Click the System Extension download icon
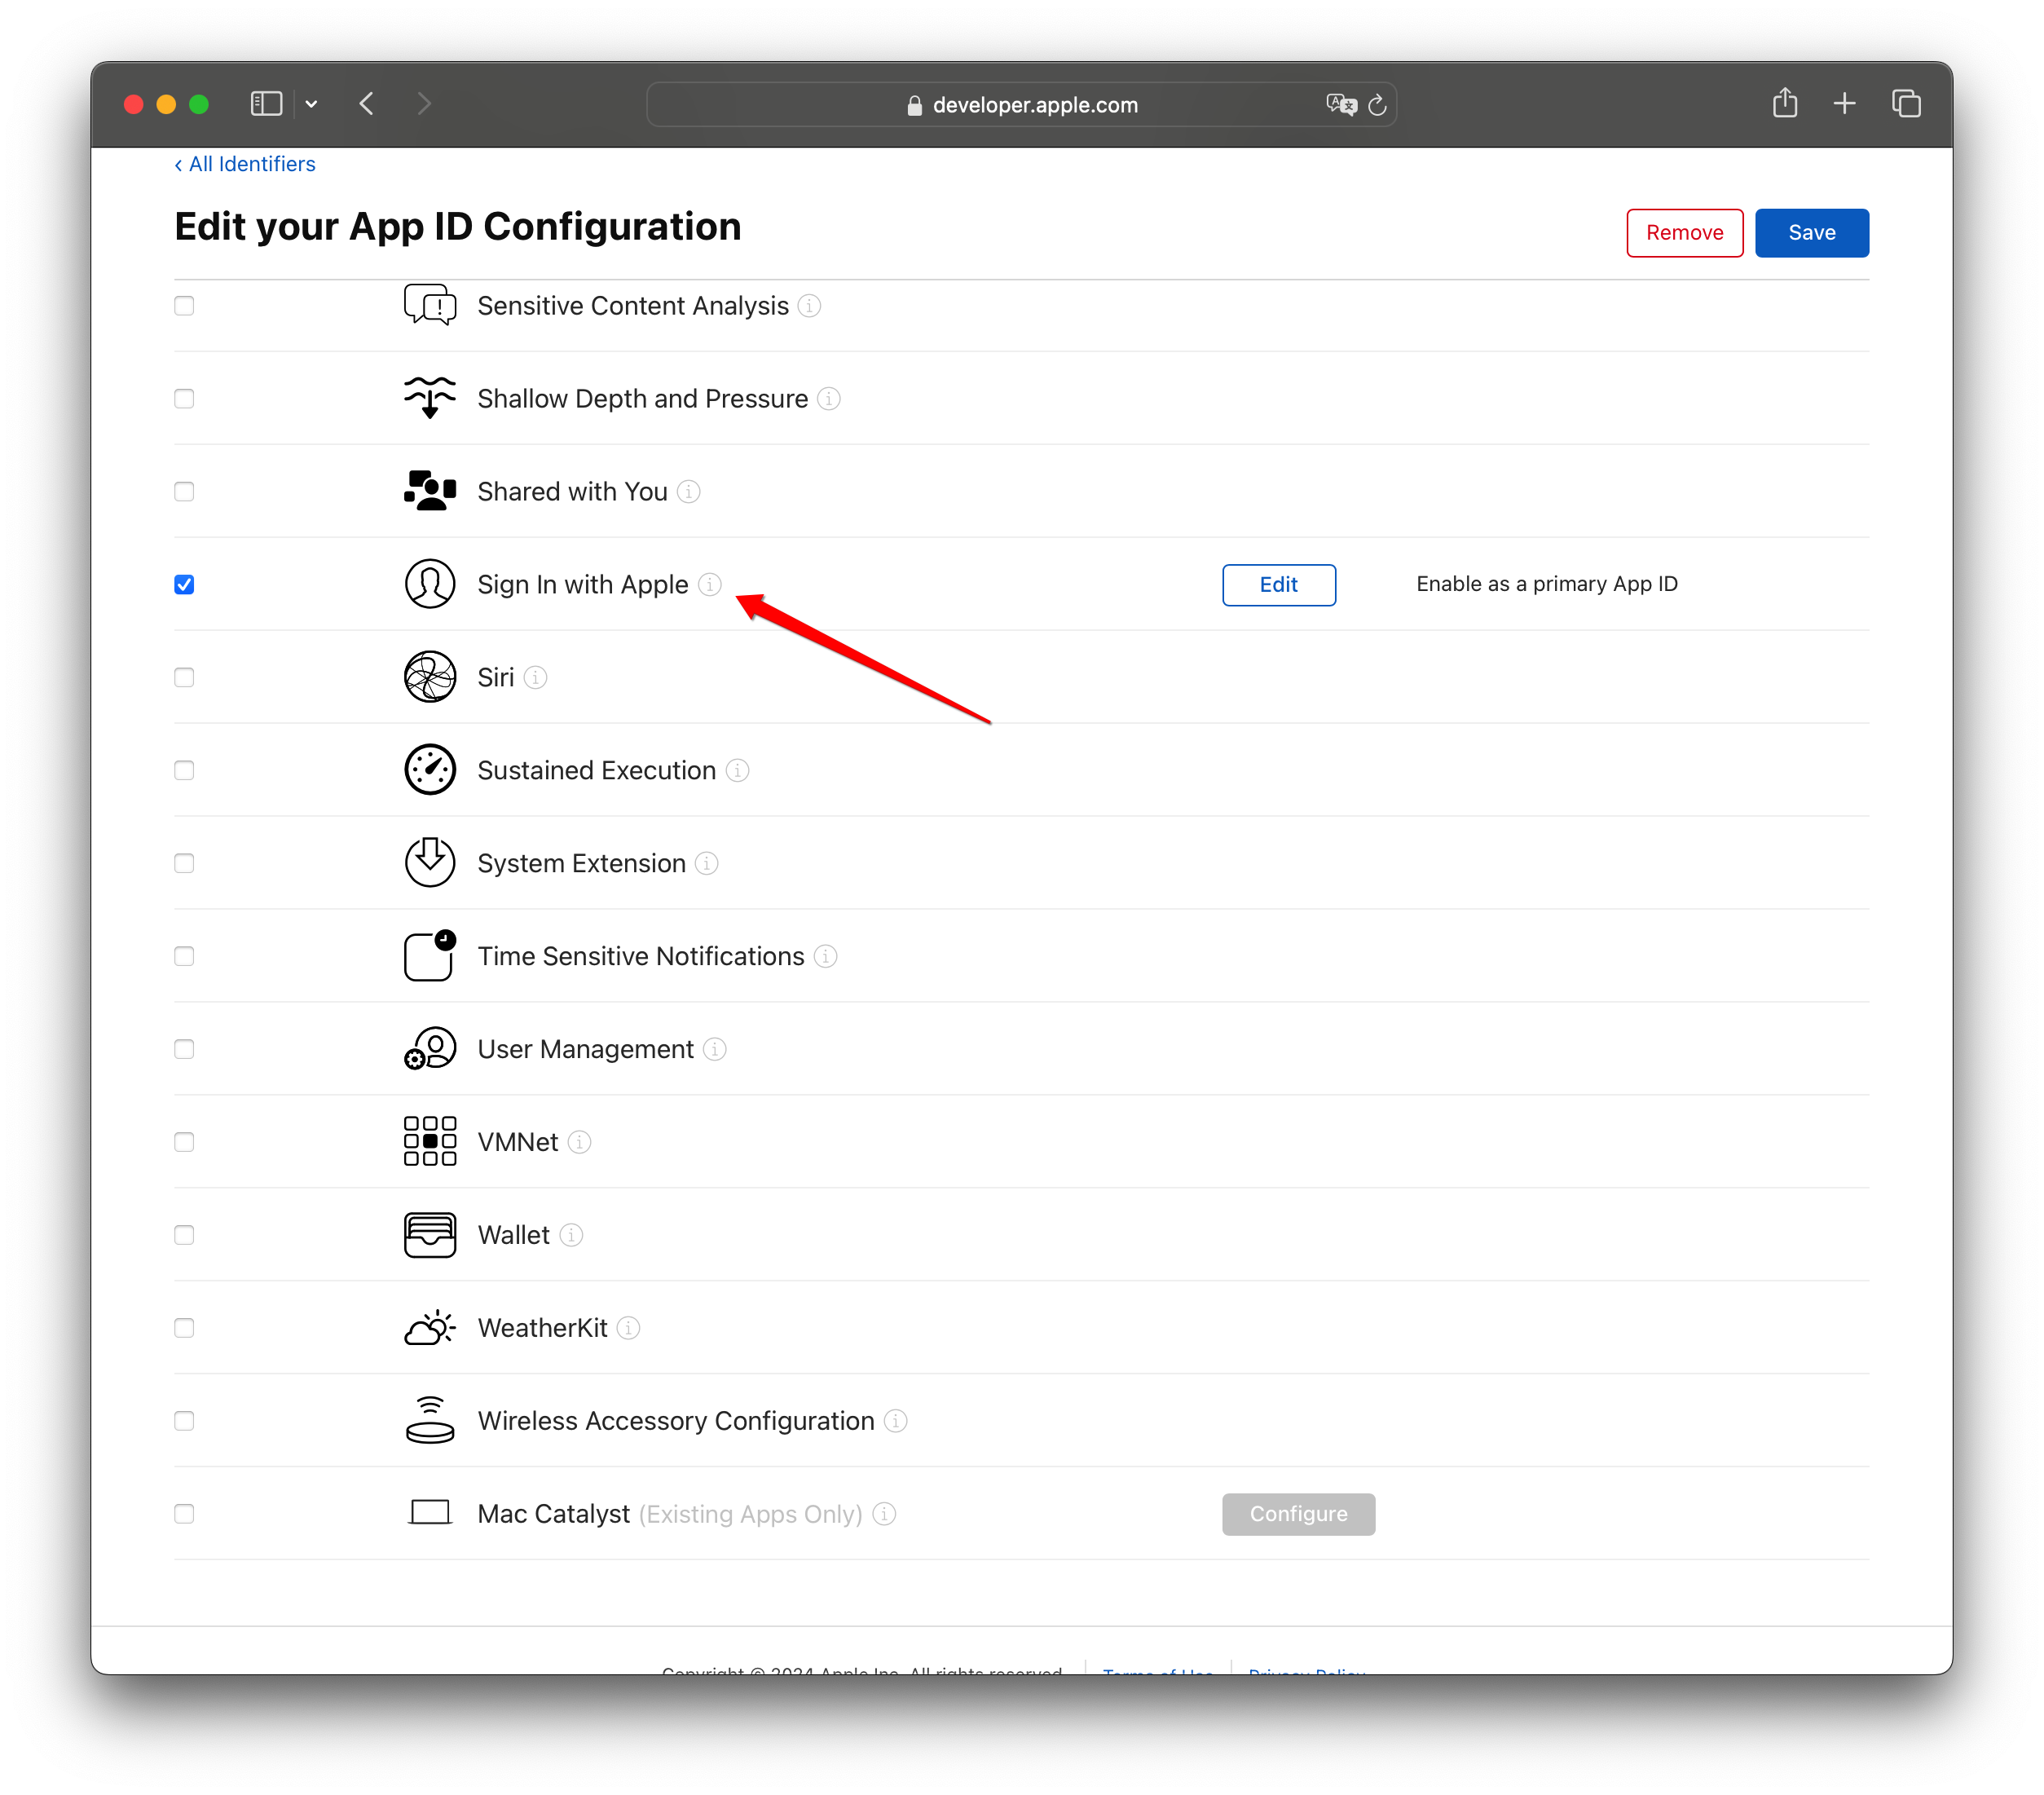 430,862
